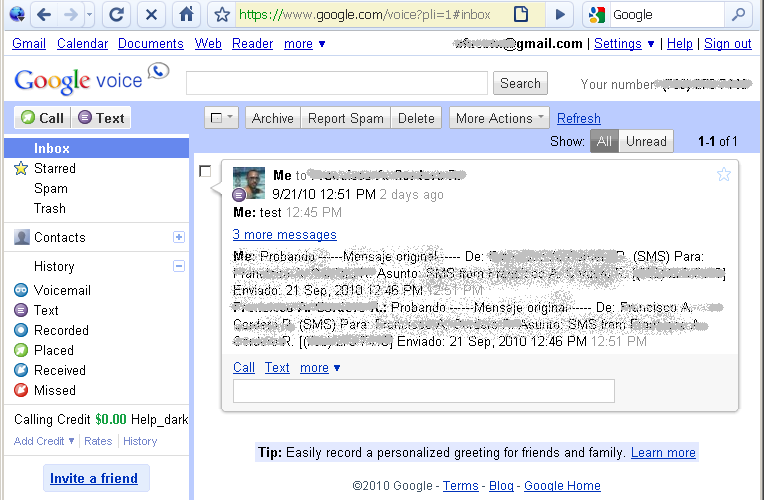Image resolution: width=764 pixels, height=500 pixels.
Task: Click the green Call button
Action: (x=43, y=118)
